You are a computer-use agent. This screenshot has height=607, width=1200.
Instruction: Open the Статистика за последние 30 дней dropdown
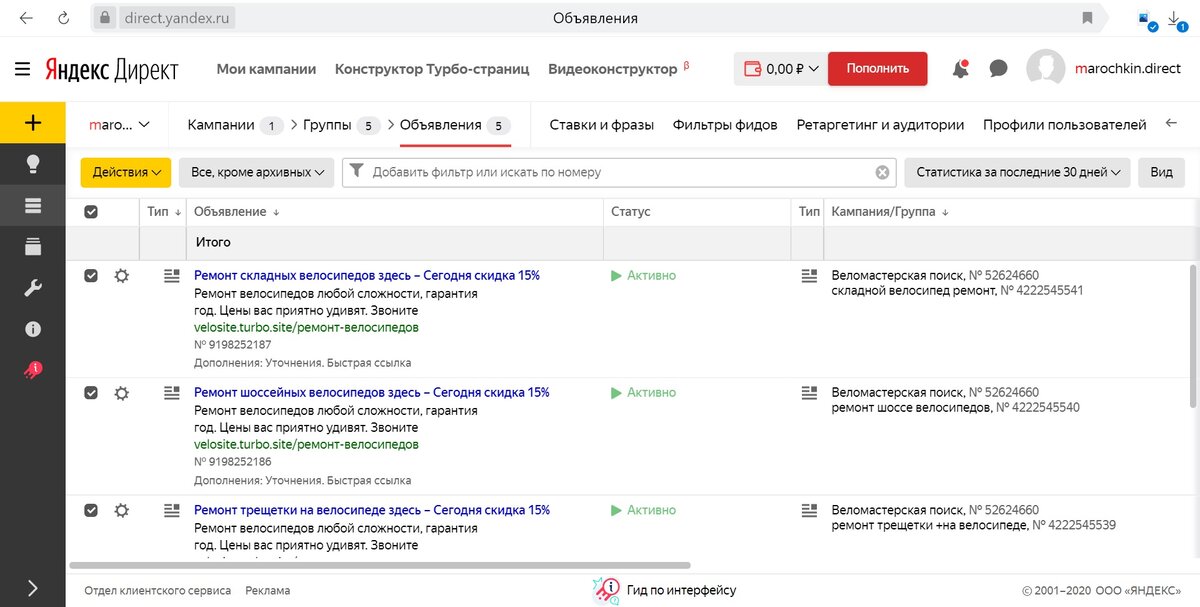point(1018,172)
